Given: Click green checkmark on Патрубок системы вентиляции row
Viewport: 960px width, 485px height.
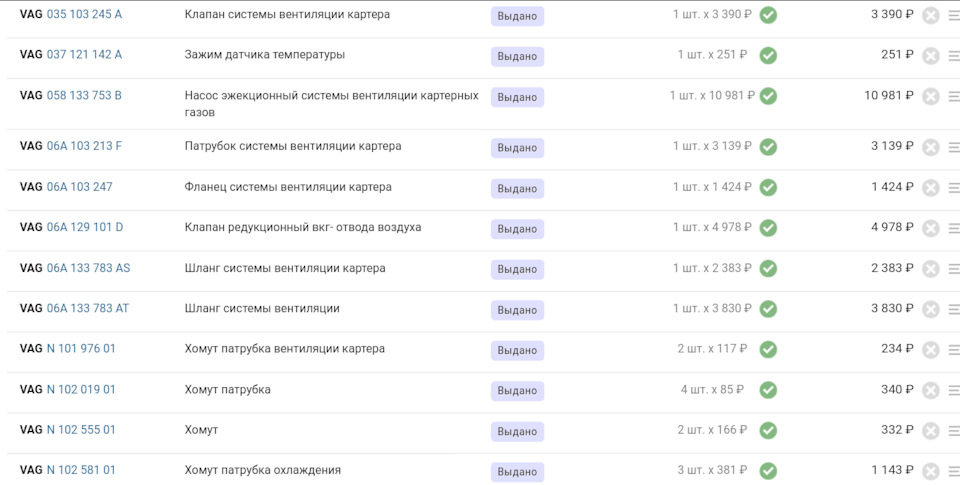Looking at the screenshot, I should point(768,147).
